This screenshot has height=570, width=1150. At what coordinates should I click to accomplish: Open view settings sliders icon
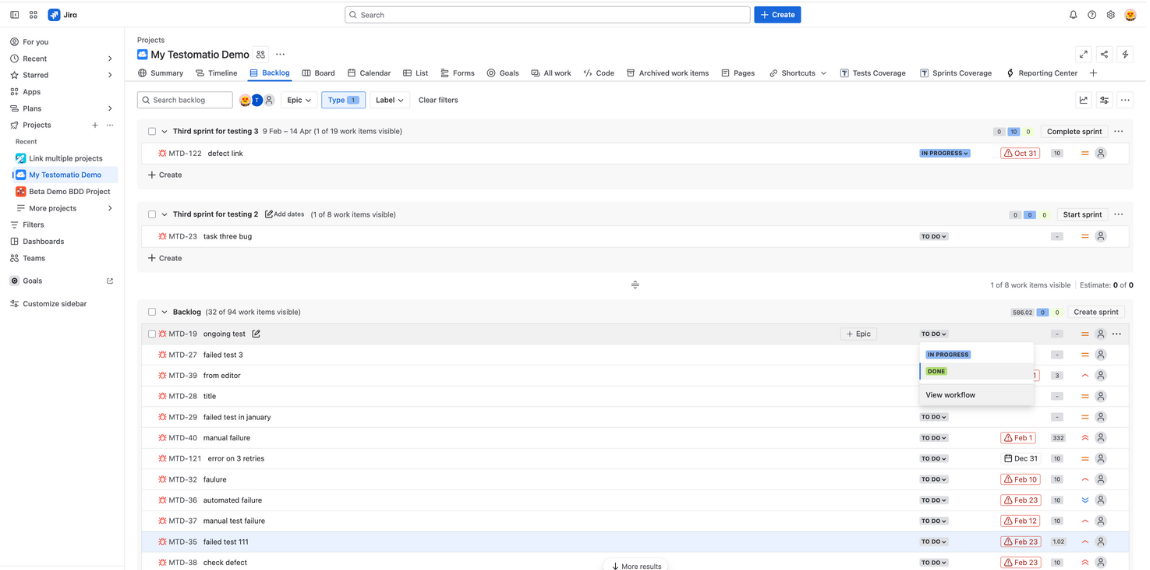click(1104, 100)
